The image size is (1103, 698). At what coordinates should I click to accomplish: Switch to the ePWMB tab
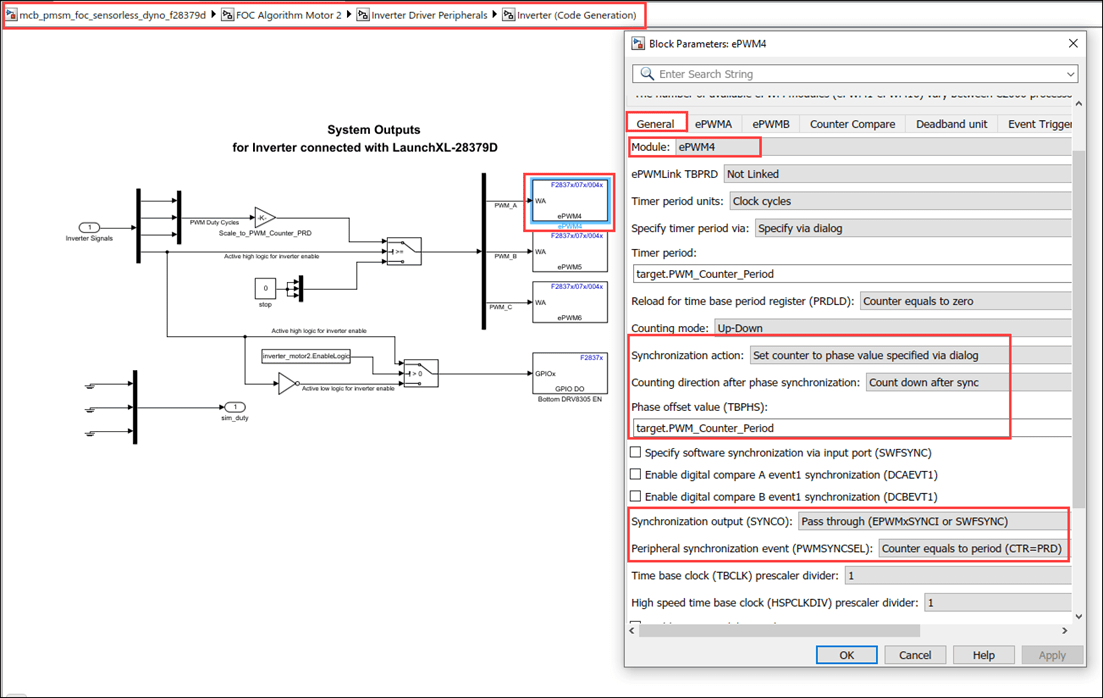click(x=771, y=124)
